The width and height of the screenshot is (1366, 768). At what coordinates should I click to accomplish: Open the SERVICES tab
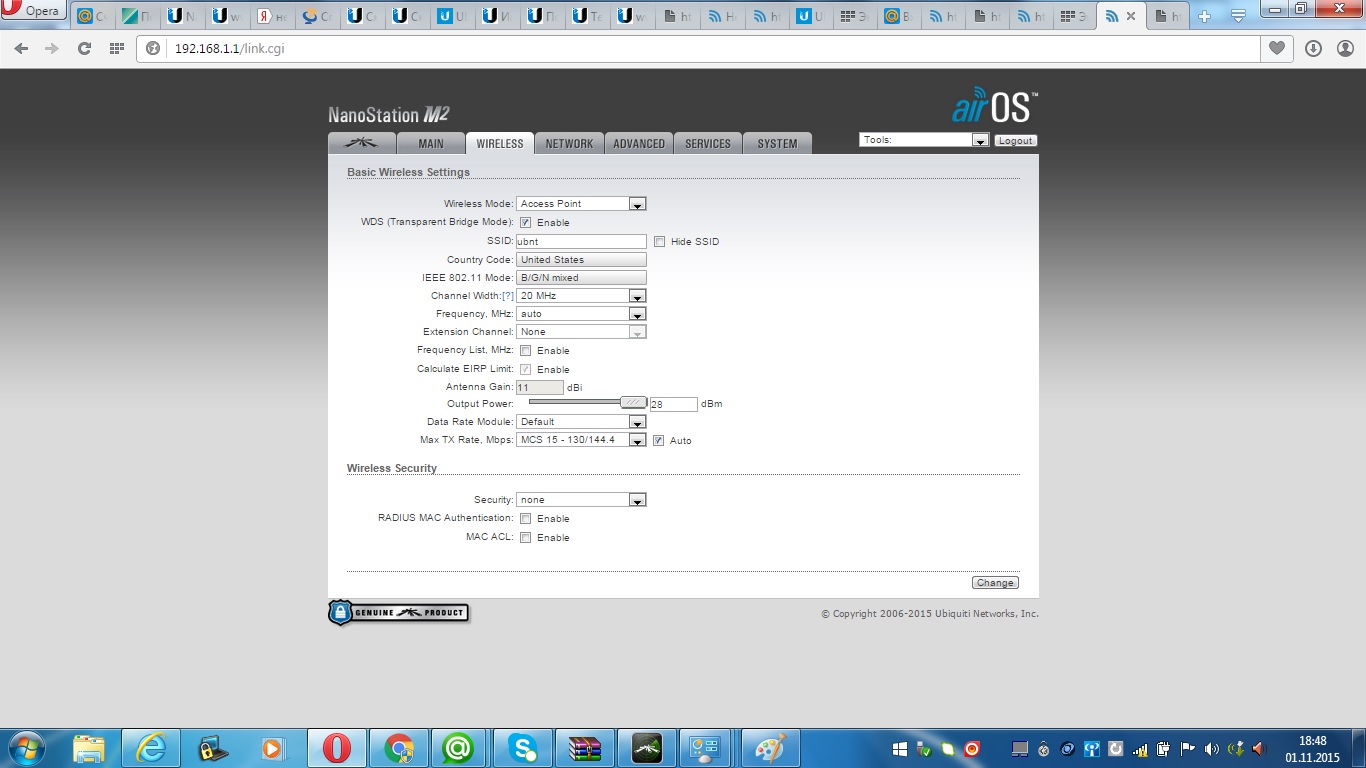point(708,143)
